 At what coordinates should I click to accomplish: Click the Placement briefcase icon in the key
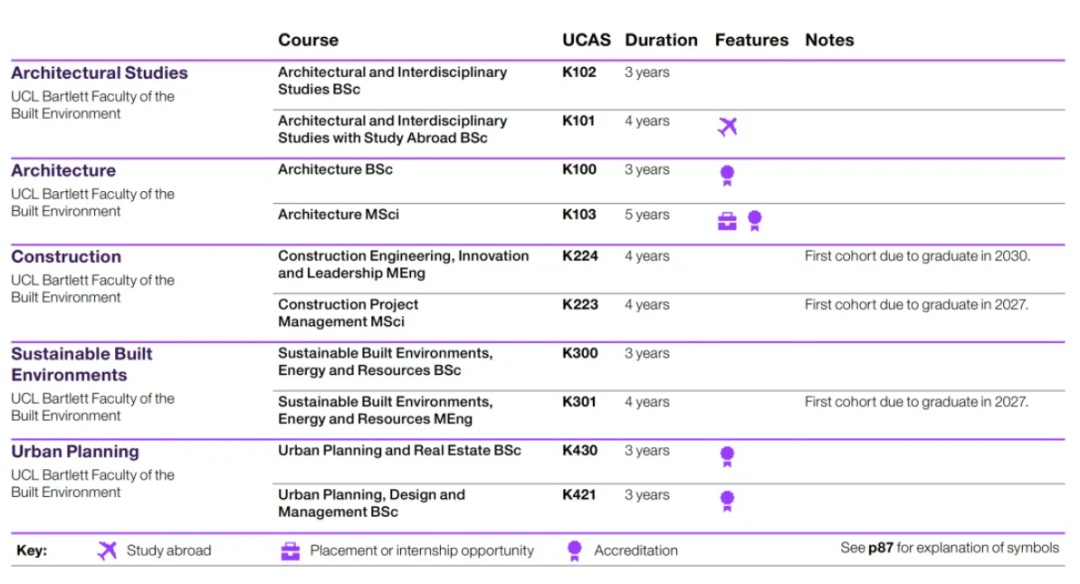click(290, 550)
